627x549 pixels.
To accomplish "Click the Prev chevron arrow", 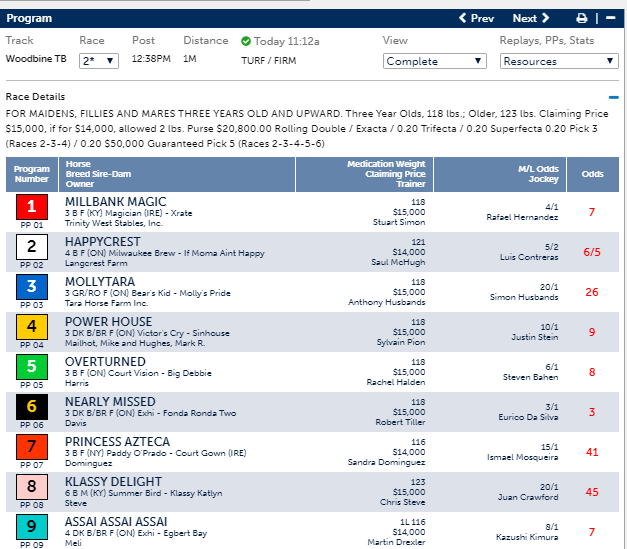I will (x=463, y=18).
